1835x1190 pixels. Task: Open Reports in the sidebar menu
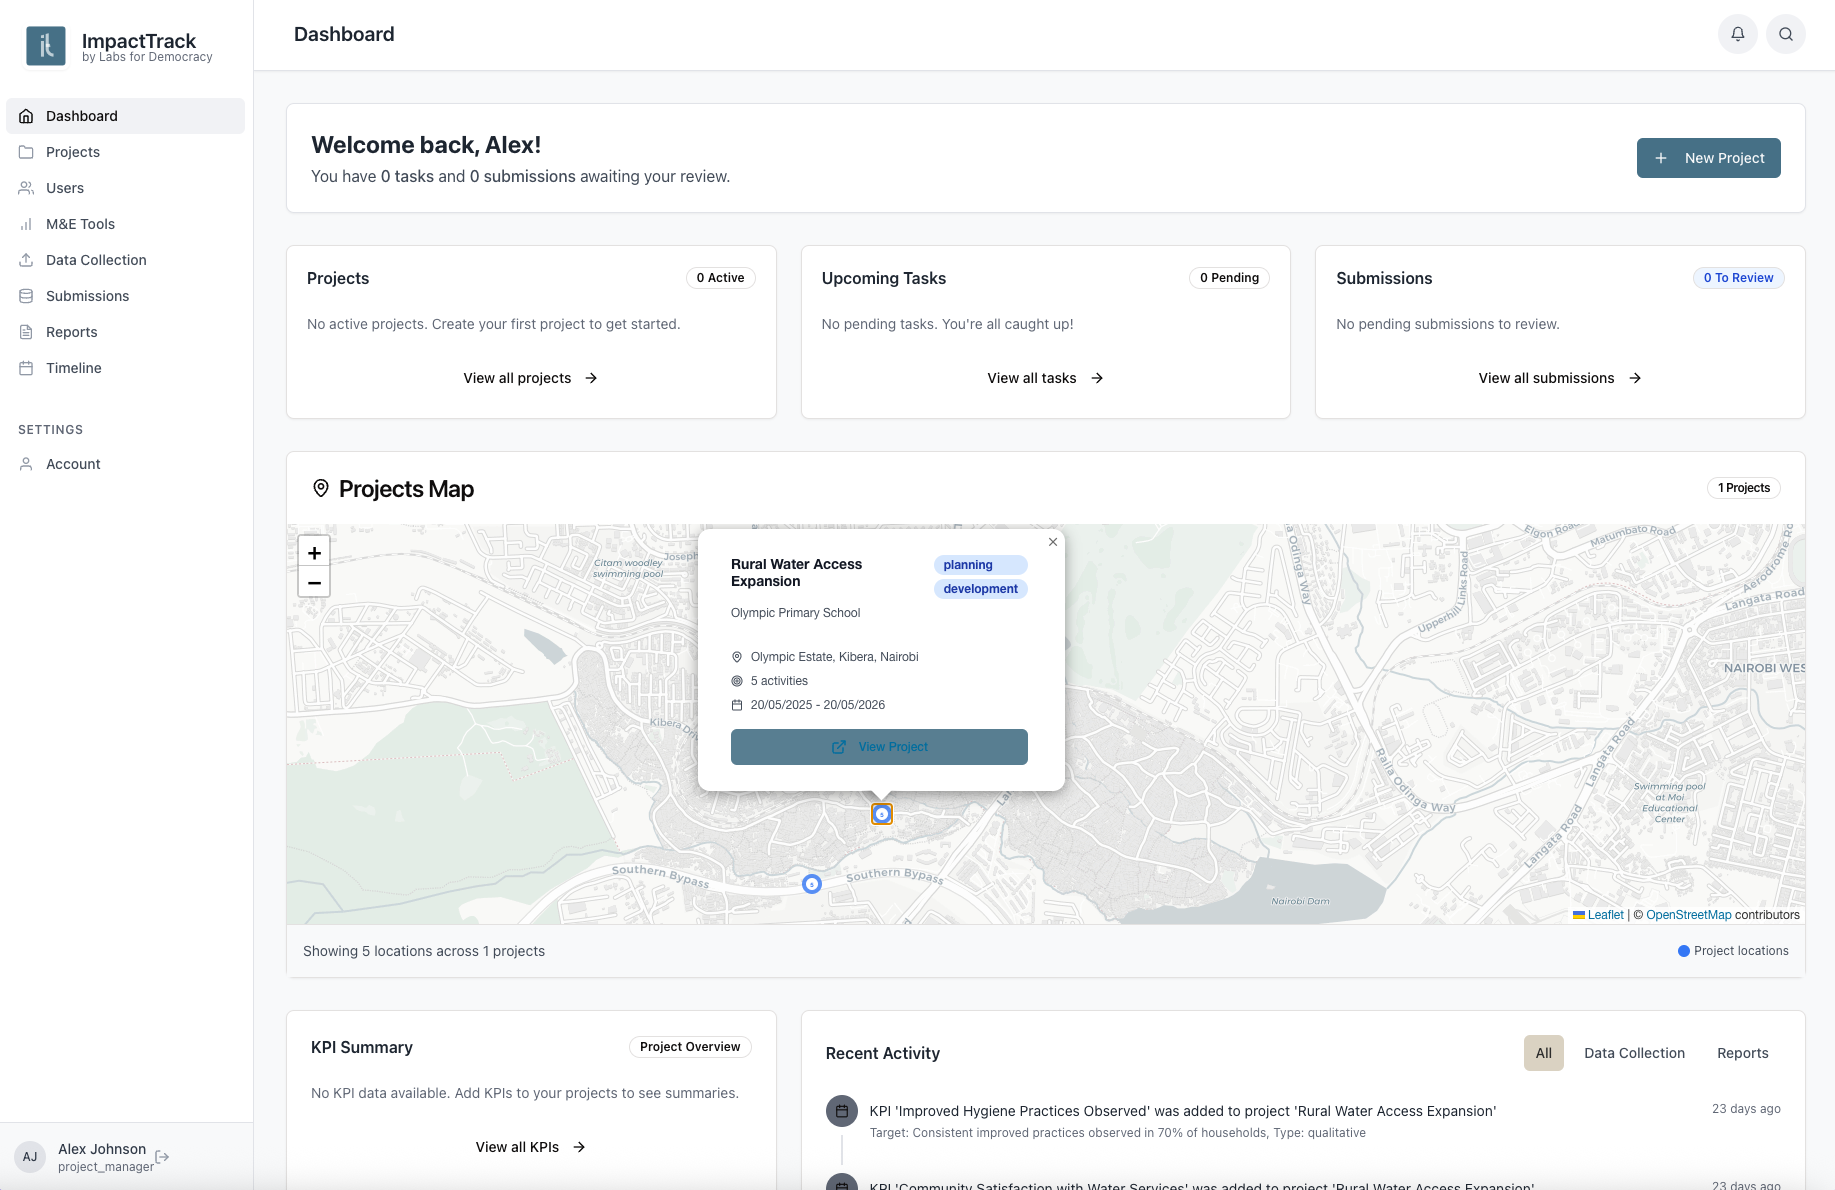(x=125, y=332)
